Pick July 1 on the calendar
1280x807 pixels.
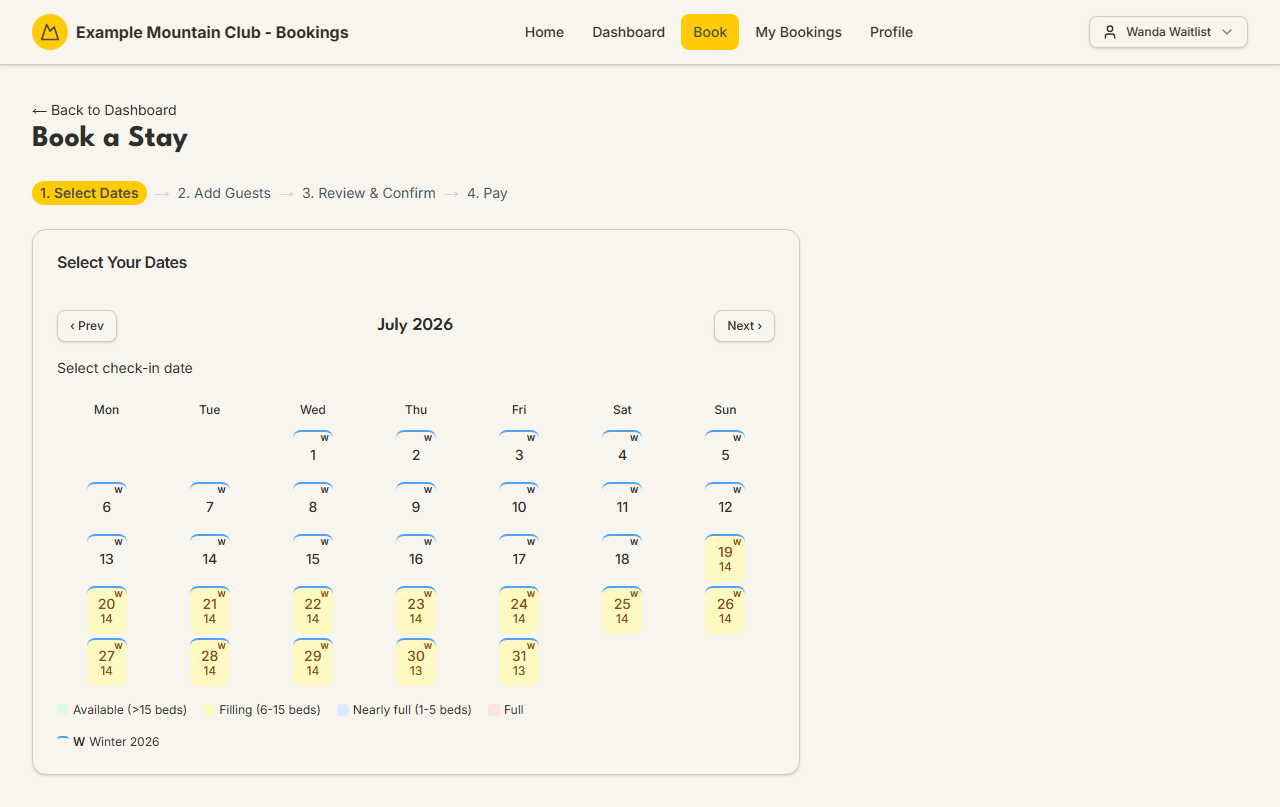click(x=313, y=452)
